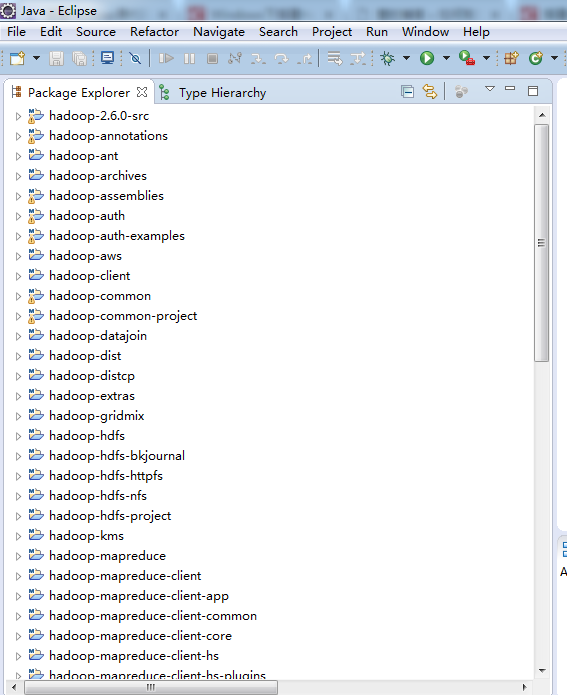567x695 pixels.
Task: Click the horizontal scrollbar thumb
Action: click(151, 687)
